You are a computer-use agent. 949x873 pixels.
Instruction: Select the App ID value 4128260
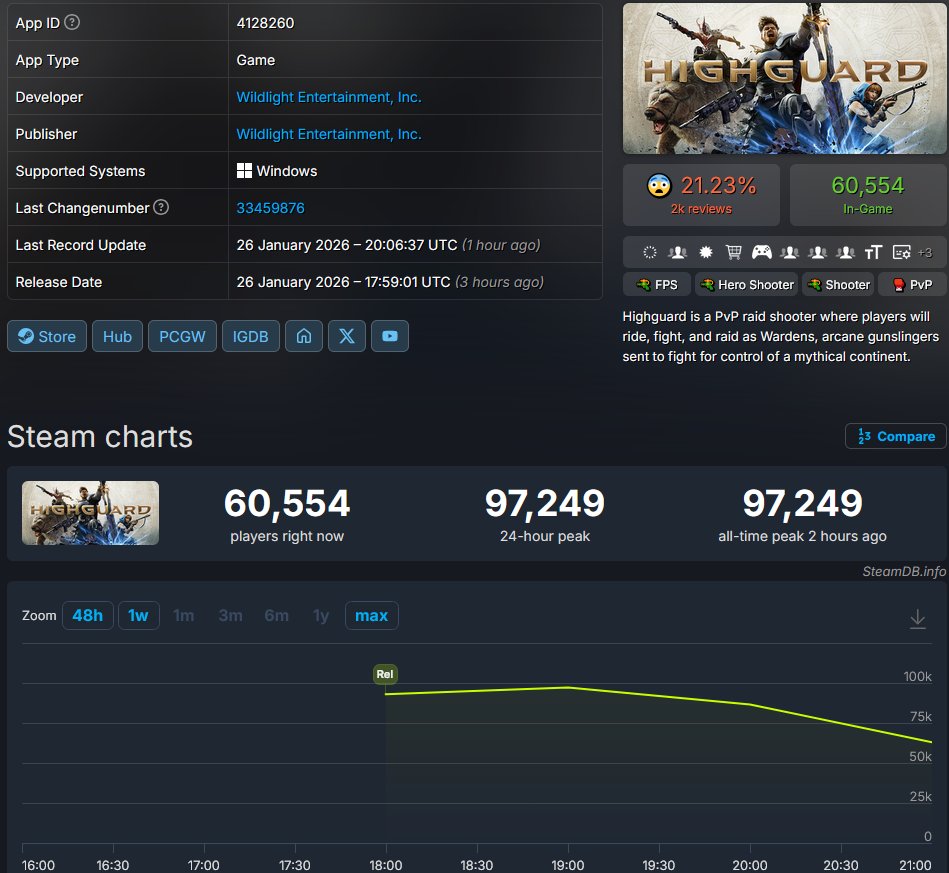coord(265,23)
